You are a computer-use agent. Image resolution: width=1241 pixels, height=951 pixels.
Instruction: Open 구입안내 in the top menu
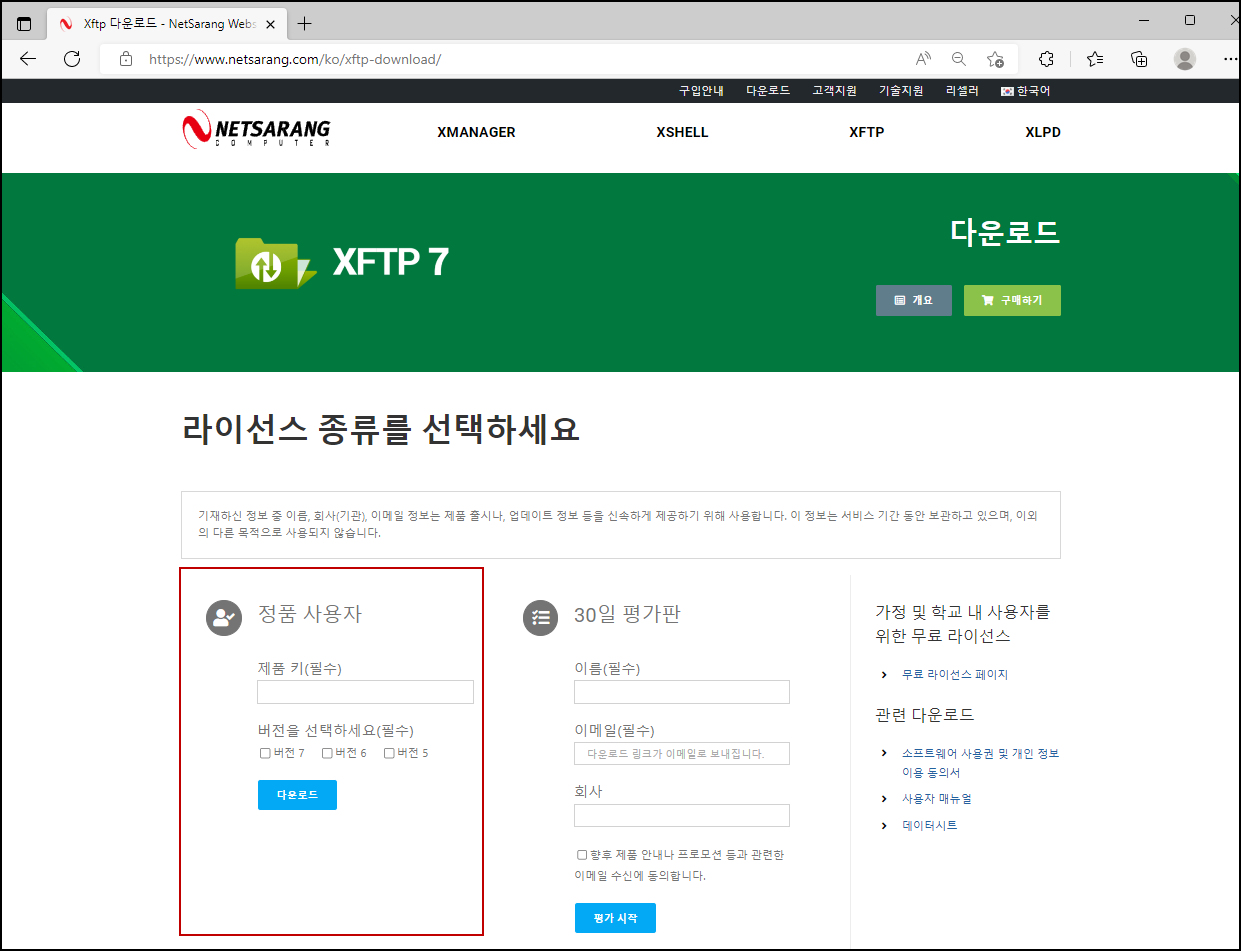[x=701, y=91]
